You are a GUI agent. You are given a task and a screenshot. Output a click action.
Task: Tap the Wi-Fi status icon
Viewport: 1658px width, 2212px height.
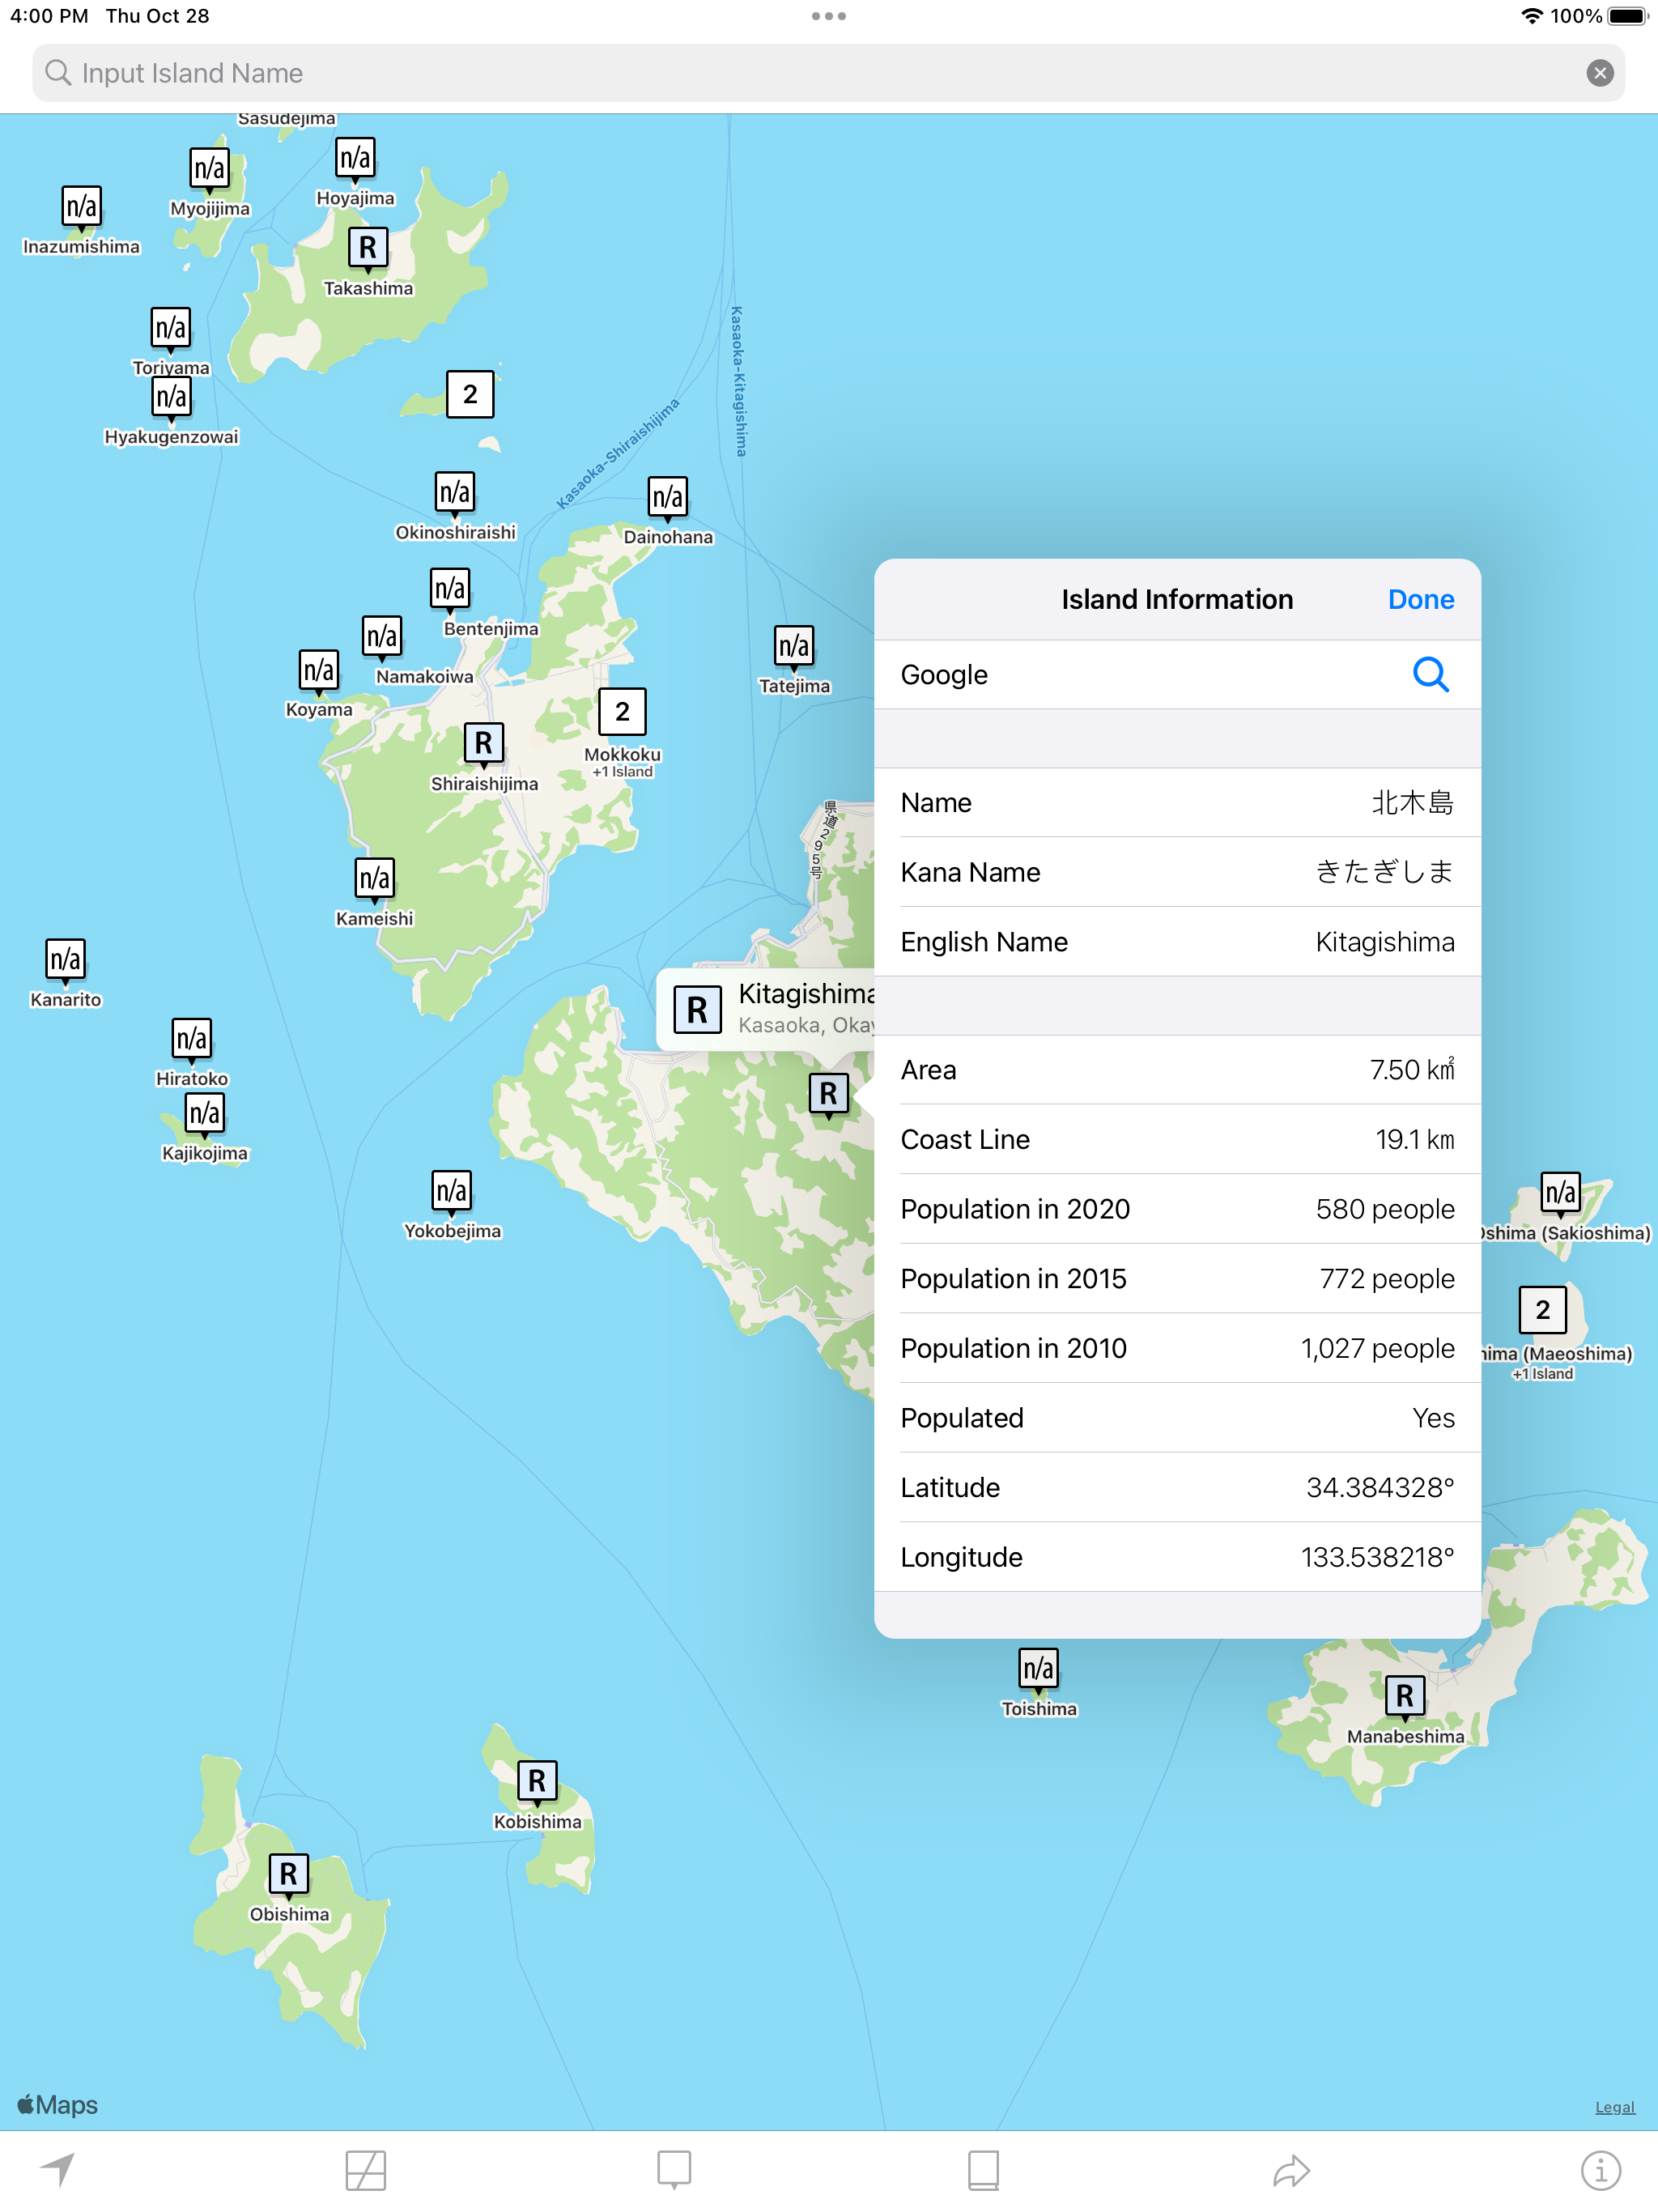coord(1531,16)
